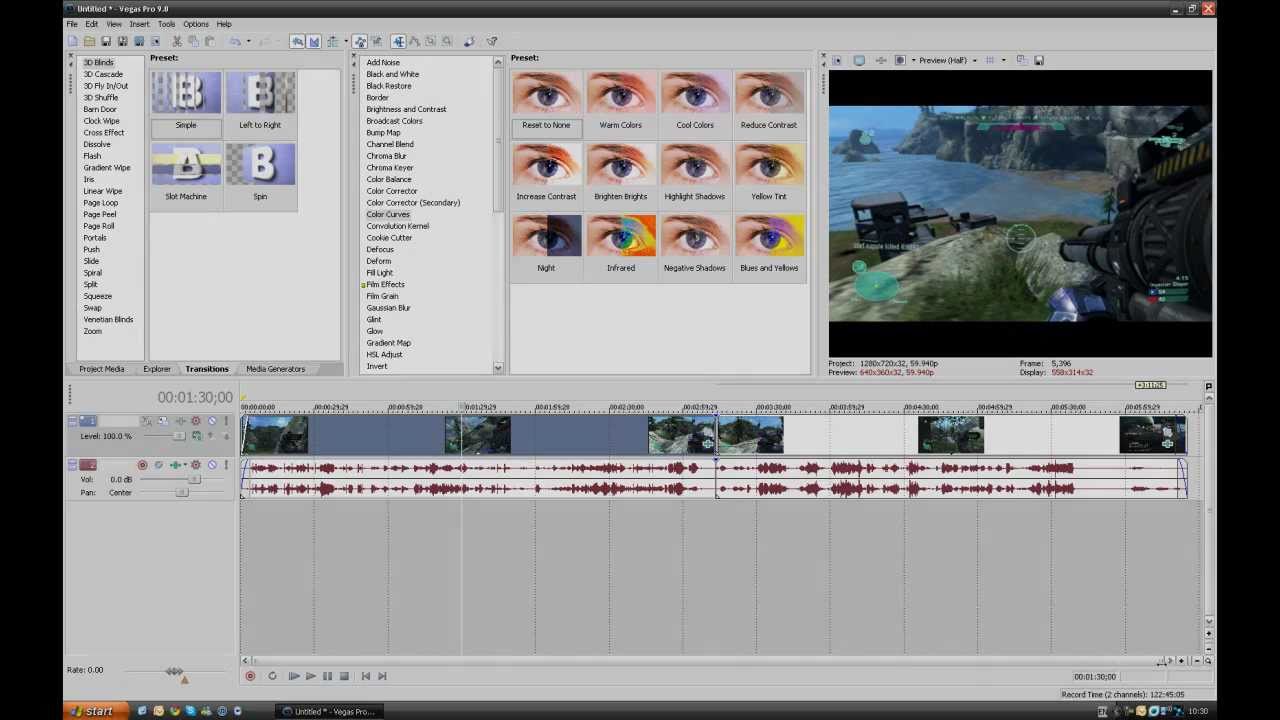Switch to Project Media tab
This screenshot has width=1280, height=720.
tap(102, 369)
